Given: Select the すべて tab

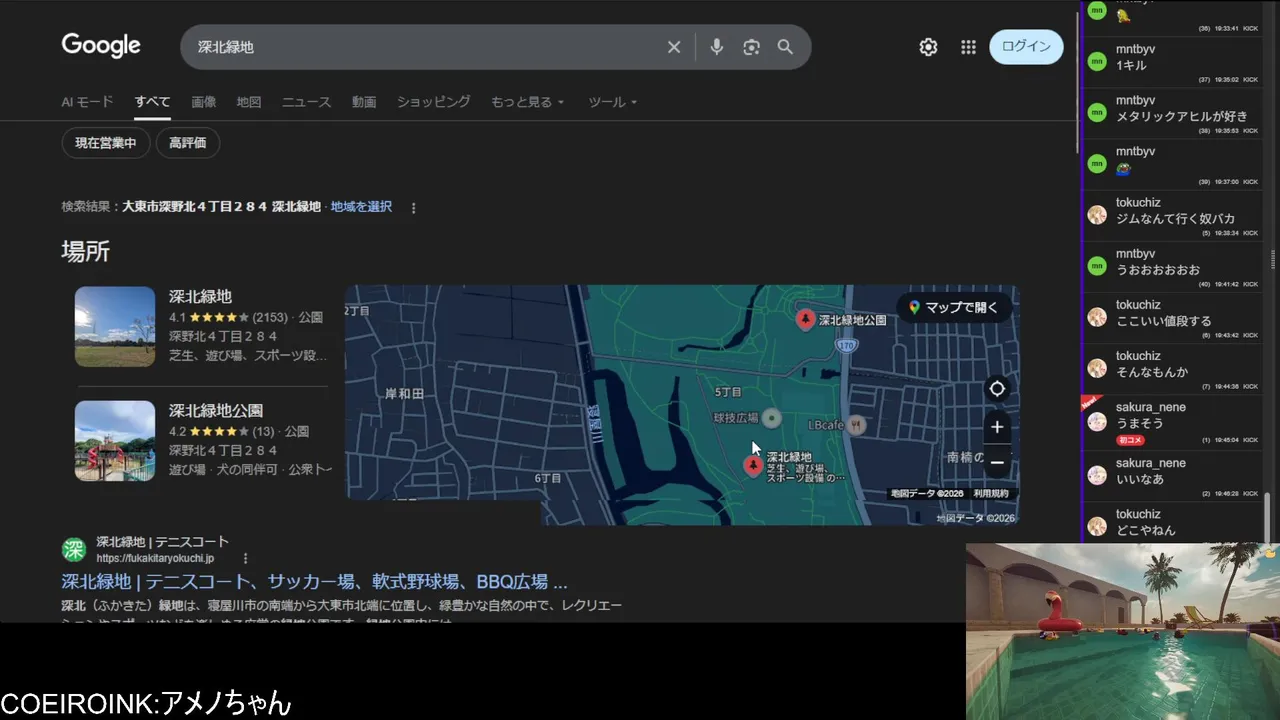Looking at the screenshot, I should [x=153, y=102].
